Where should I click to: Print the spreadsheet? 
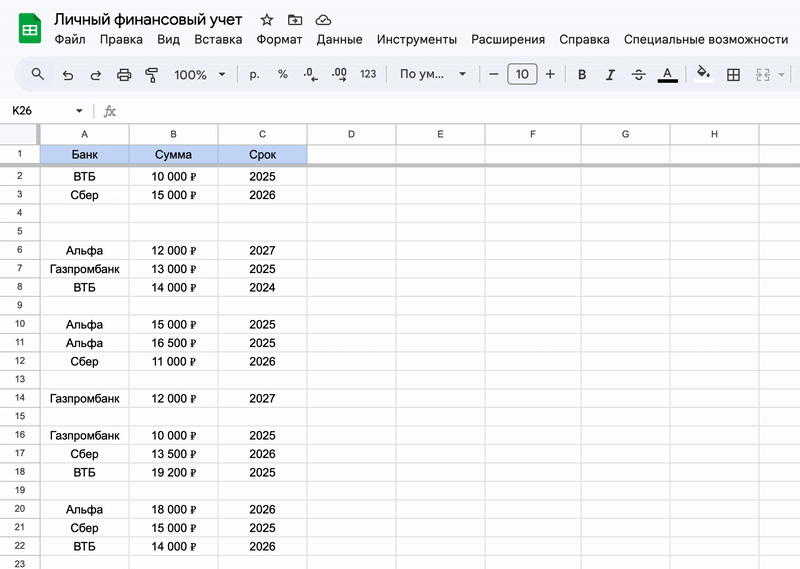tap(124, 75)
